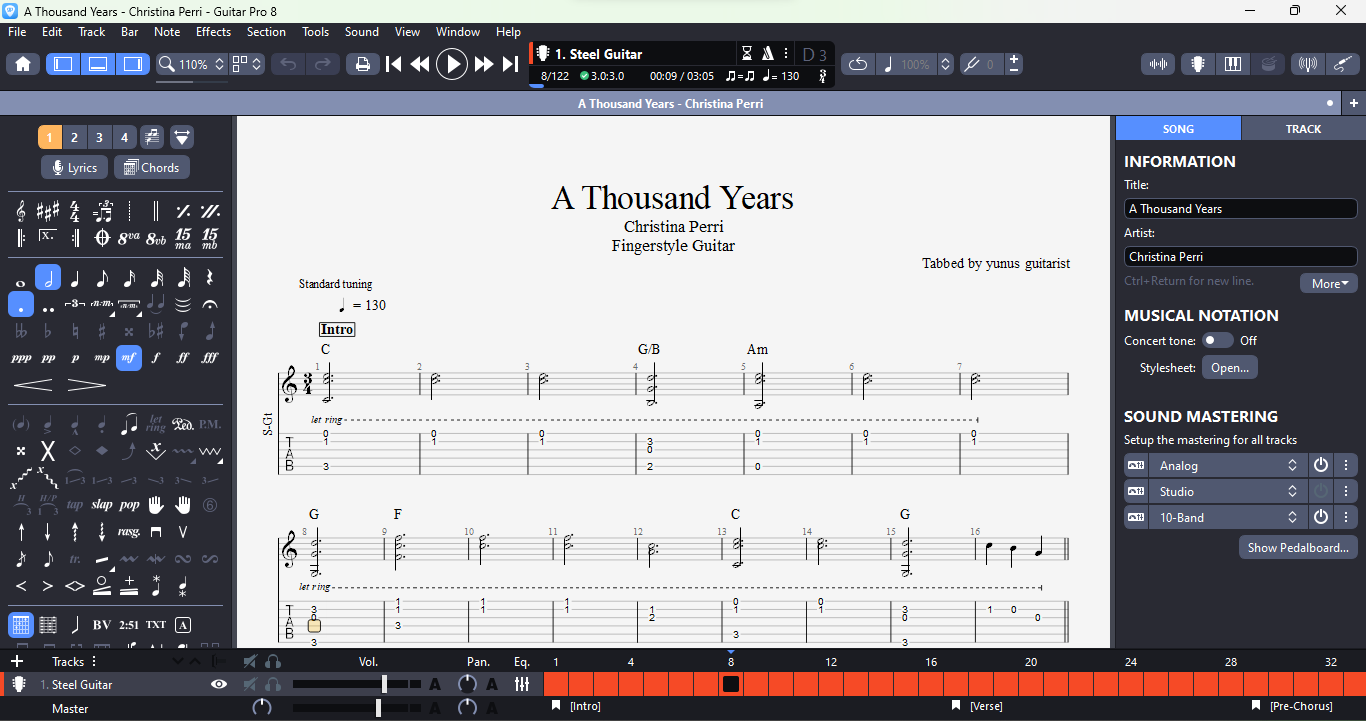Screen dimensions: 1366x721
Task: Open the Tools menu
Action: 316,32
